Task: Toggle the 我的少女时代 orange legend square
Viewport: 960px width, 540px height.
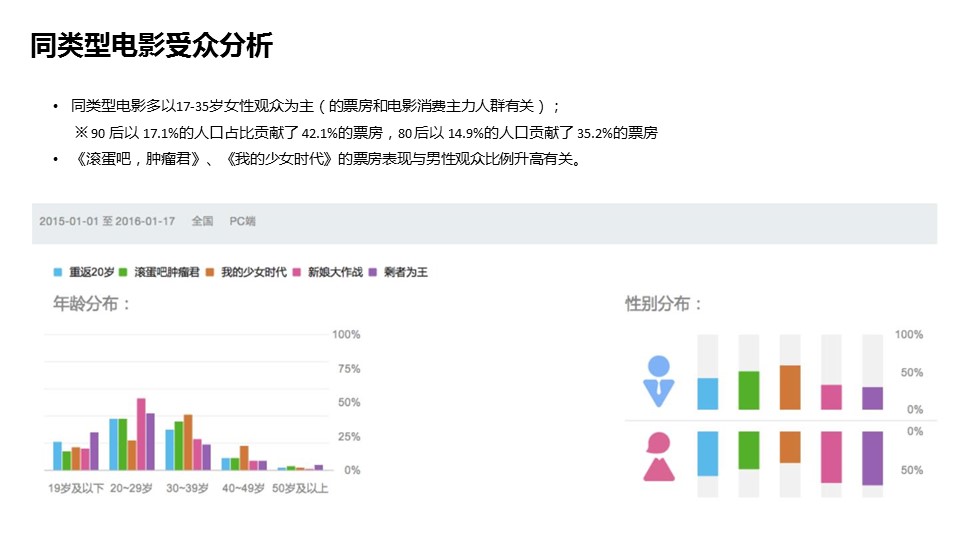Action: point(210,272)
